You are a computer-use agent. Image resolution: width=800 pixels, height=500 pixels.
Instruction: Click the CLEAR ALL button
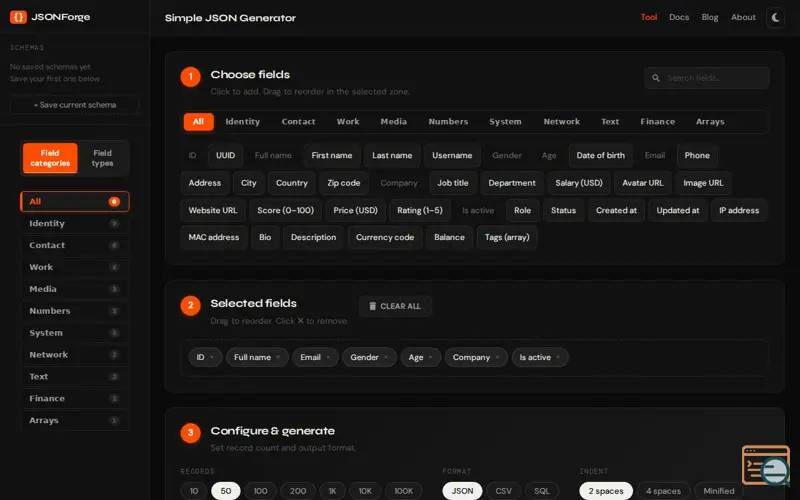tap(395, 306)
